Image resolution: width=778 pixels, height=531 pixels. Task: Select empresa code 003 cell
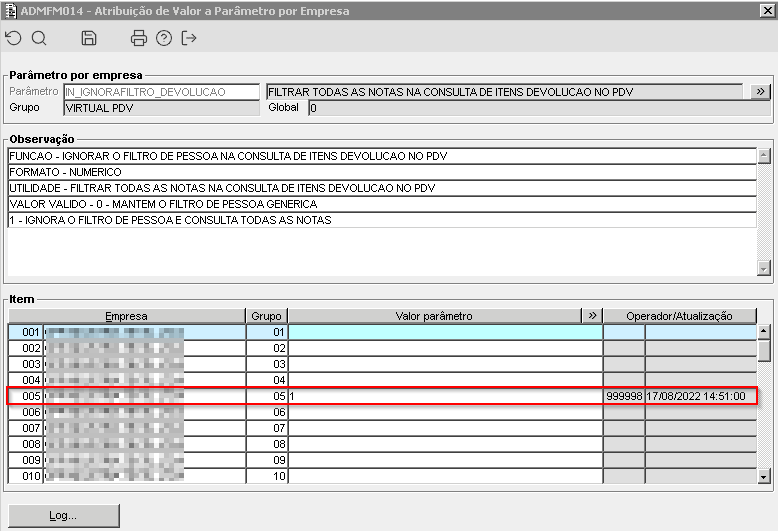pos(26,364)
